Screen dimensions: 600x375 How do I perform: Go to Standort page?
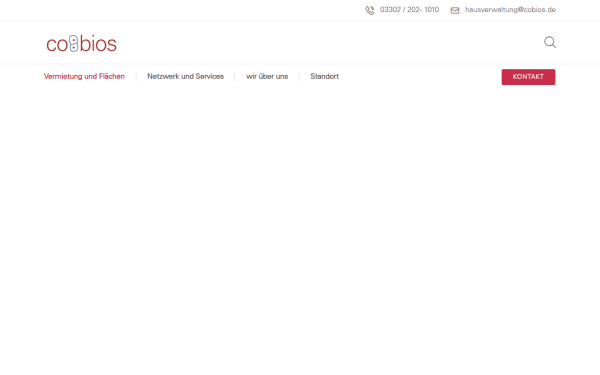[x=324, y=77]
